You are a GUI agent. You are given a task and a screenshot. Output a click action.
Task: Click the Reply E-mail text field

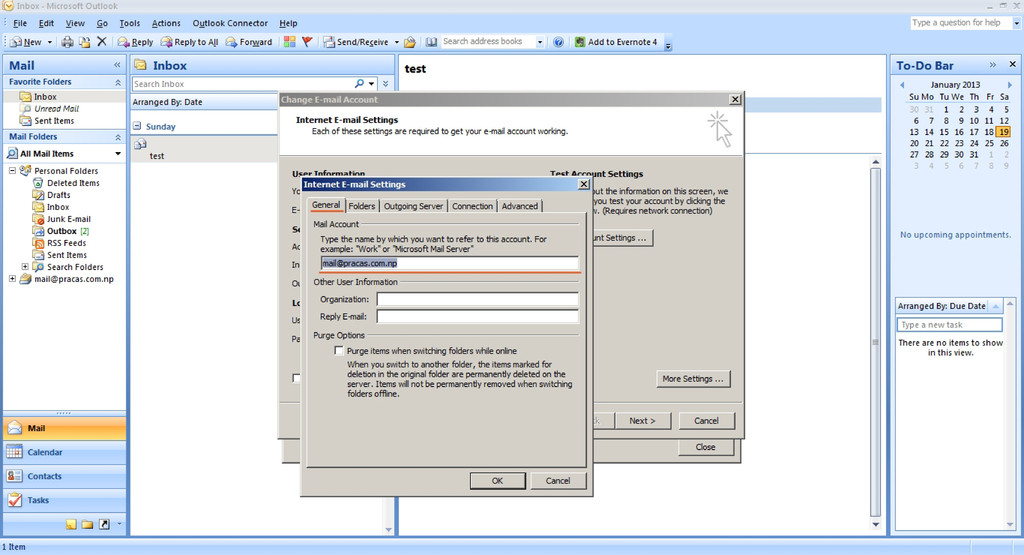477,316
